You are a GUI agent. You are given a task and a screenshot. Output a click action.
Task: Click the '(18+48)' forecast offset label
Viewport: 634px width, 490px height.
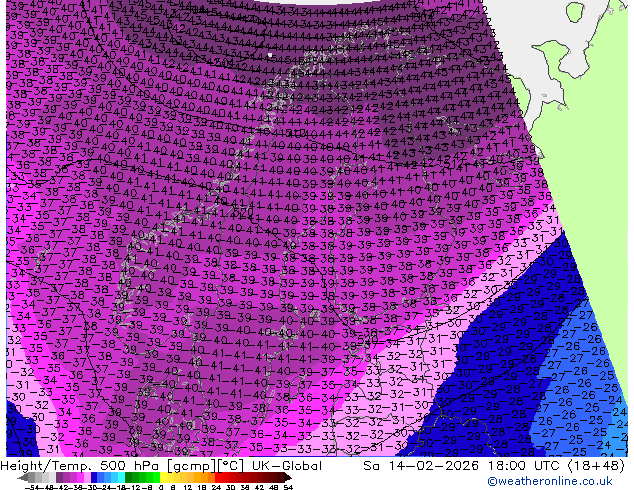(596, 466)
